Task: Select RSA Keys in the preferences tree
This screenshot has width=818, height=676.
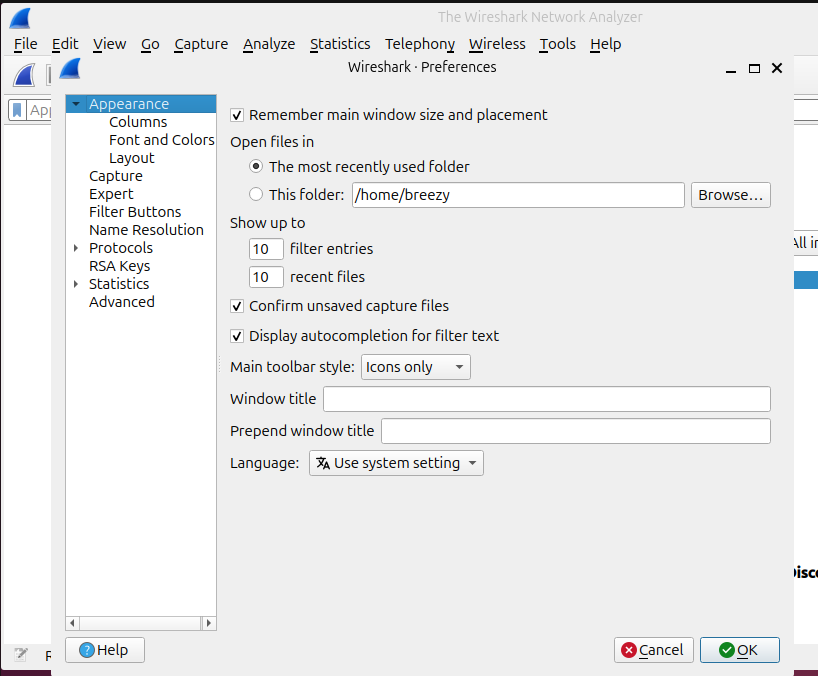Action: click(119, 266)
